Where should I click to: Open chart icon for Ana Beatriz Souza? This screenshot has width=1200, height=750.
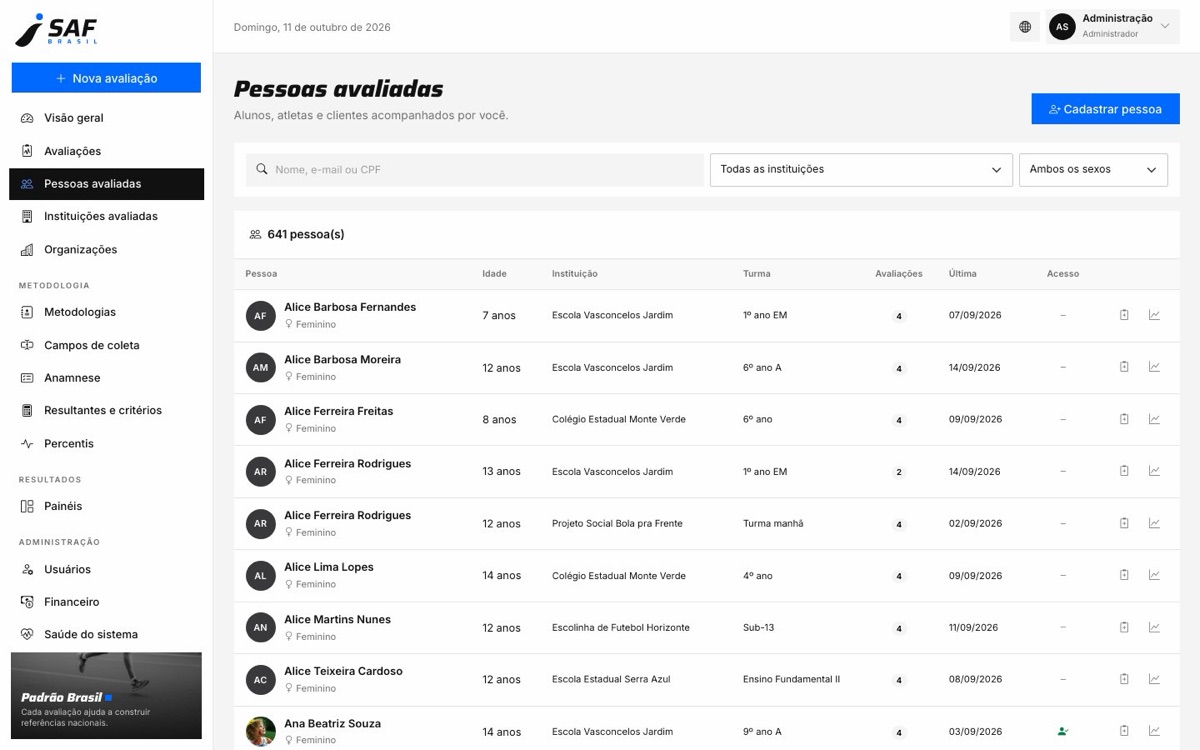click(1154, 731)
